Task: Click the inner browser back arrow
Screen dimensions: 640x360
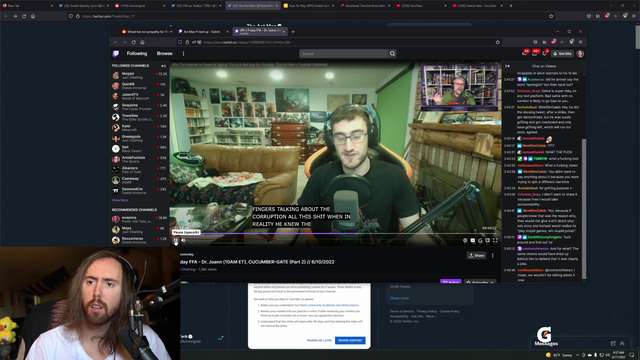Action: click(x=116, y=42)
